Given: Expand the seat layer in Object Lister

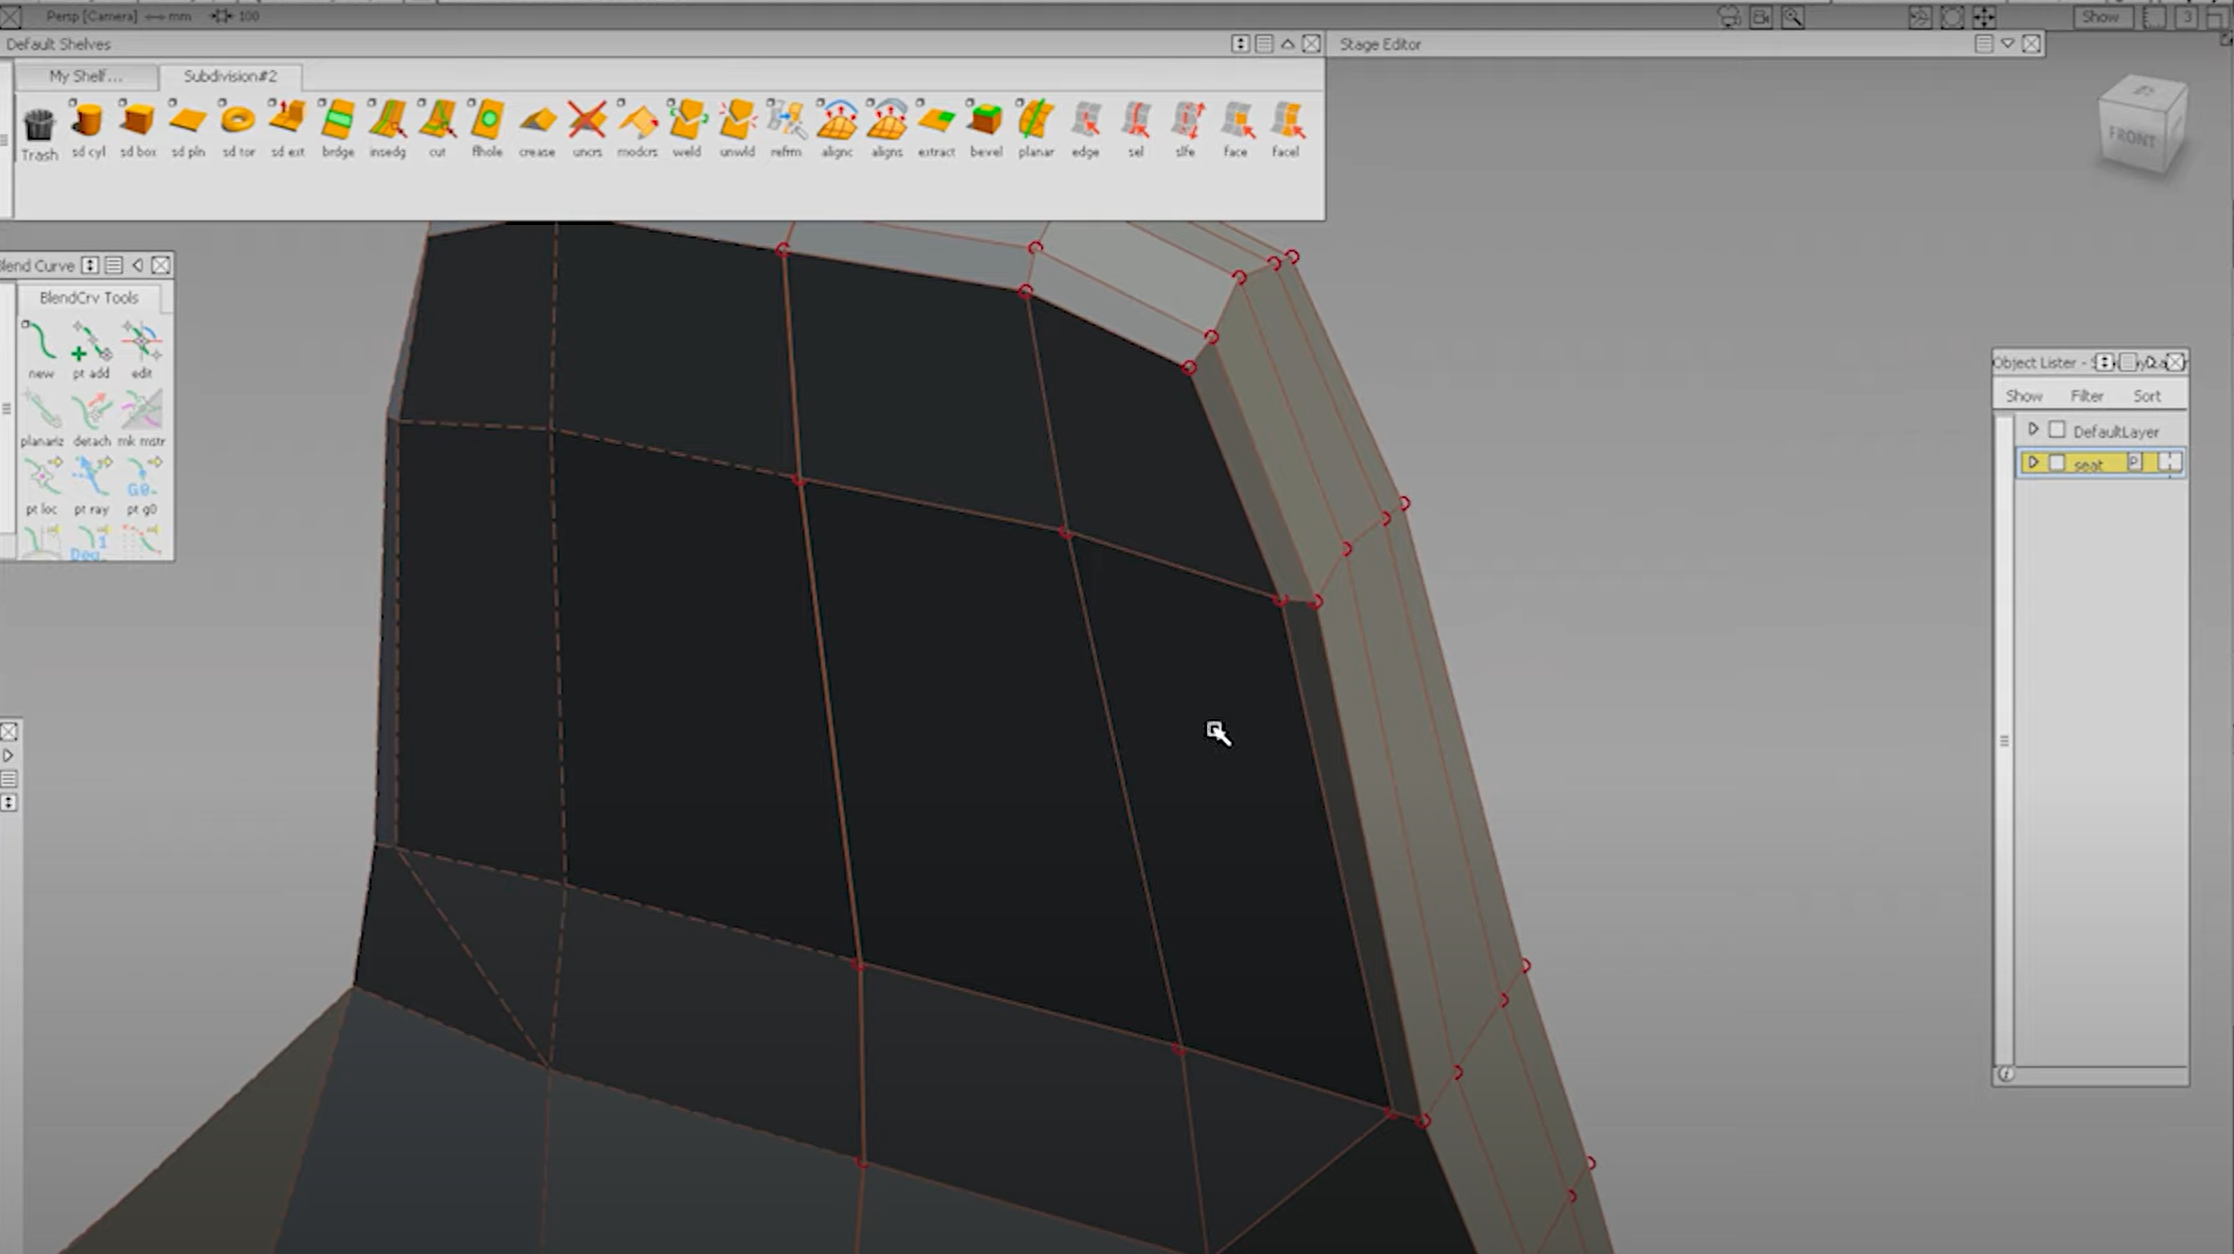Looking at the screenshot, I should point(2033,462).
